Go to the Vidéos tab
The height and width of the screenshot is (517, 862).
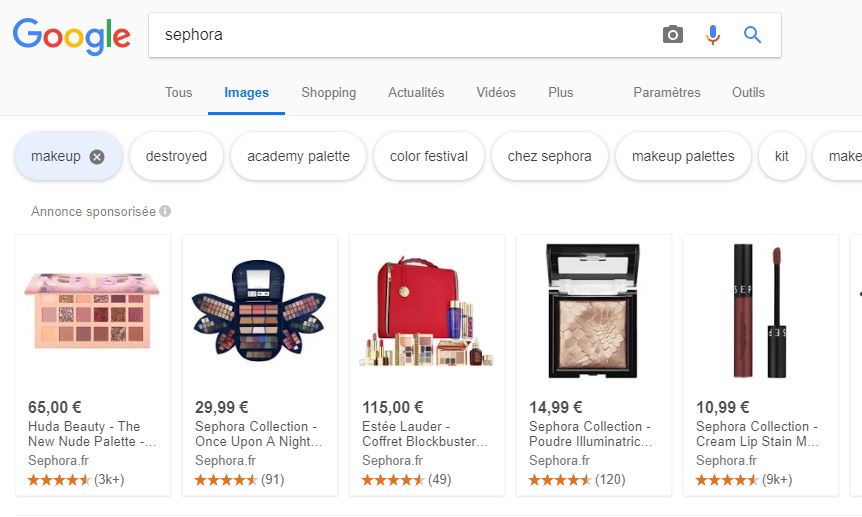(x=496, y=92)
